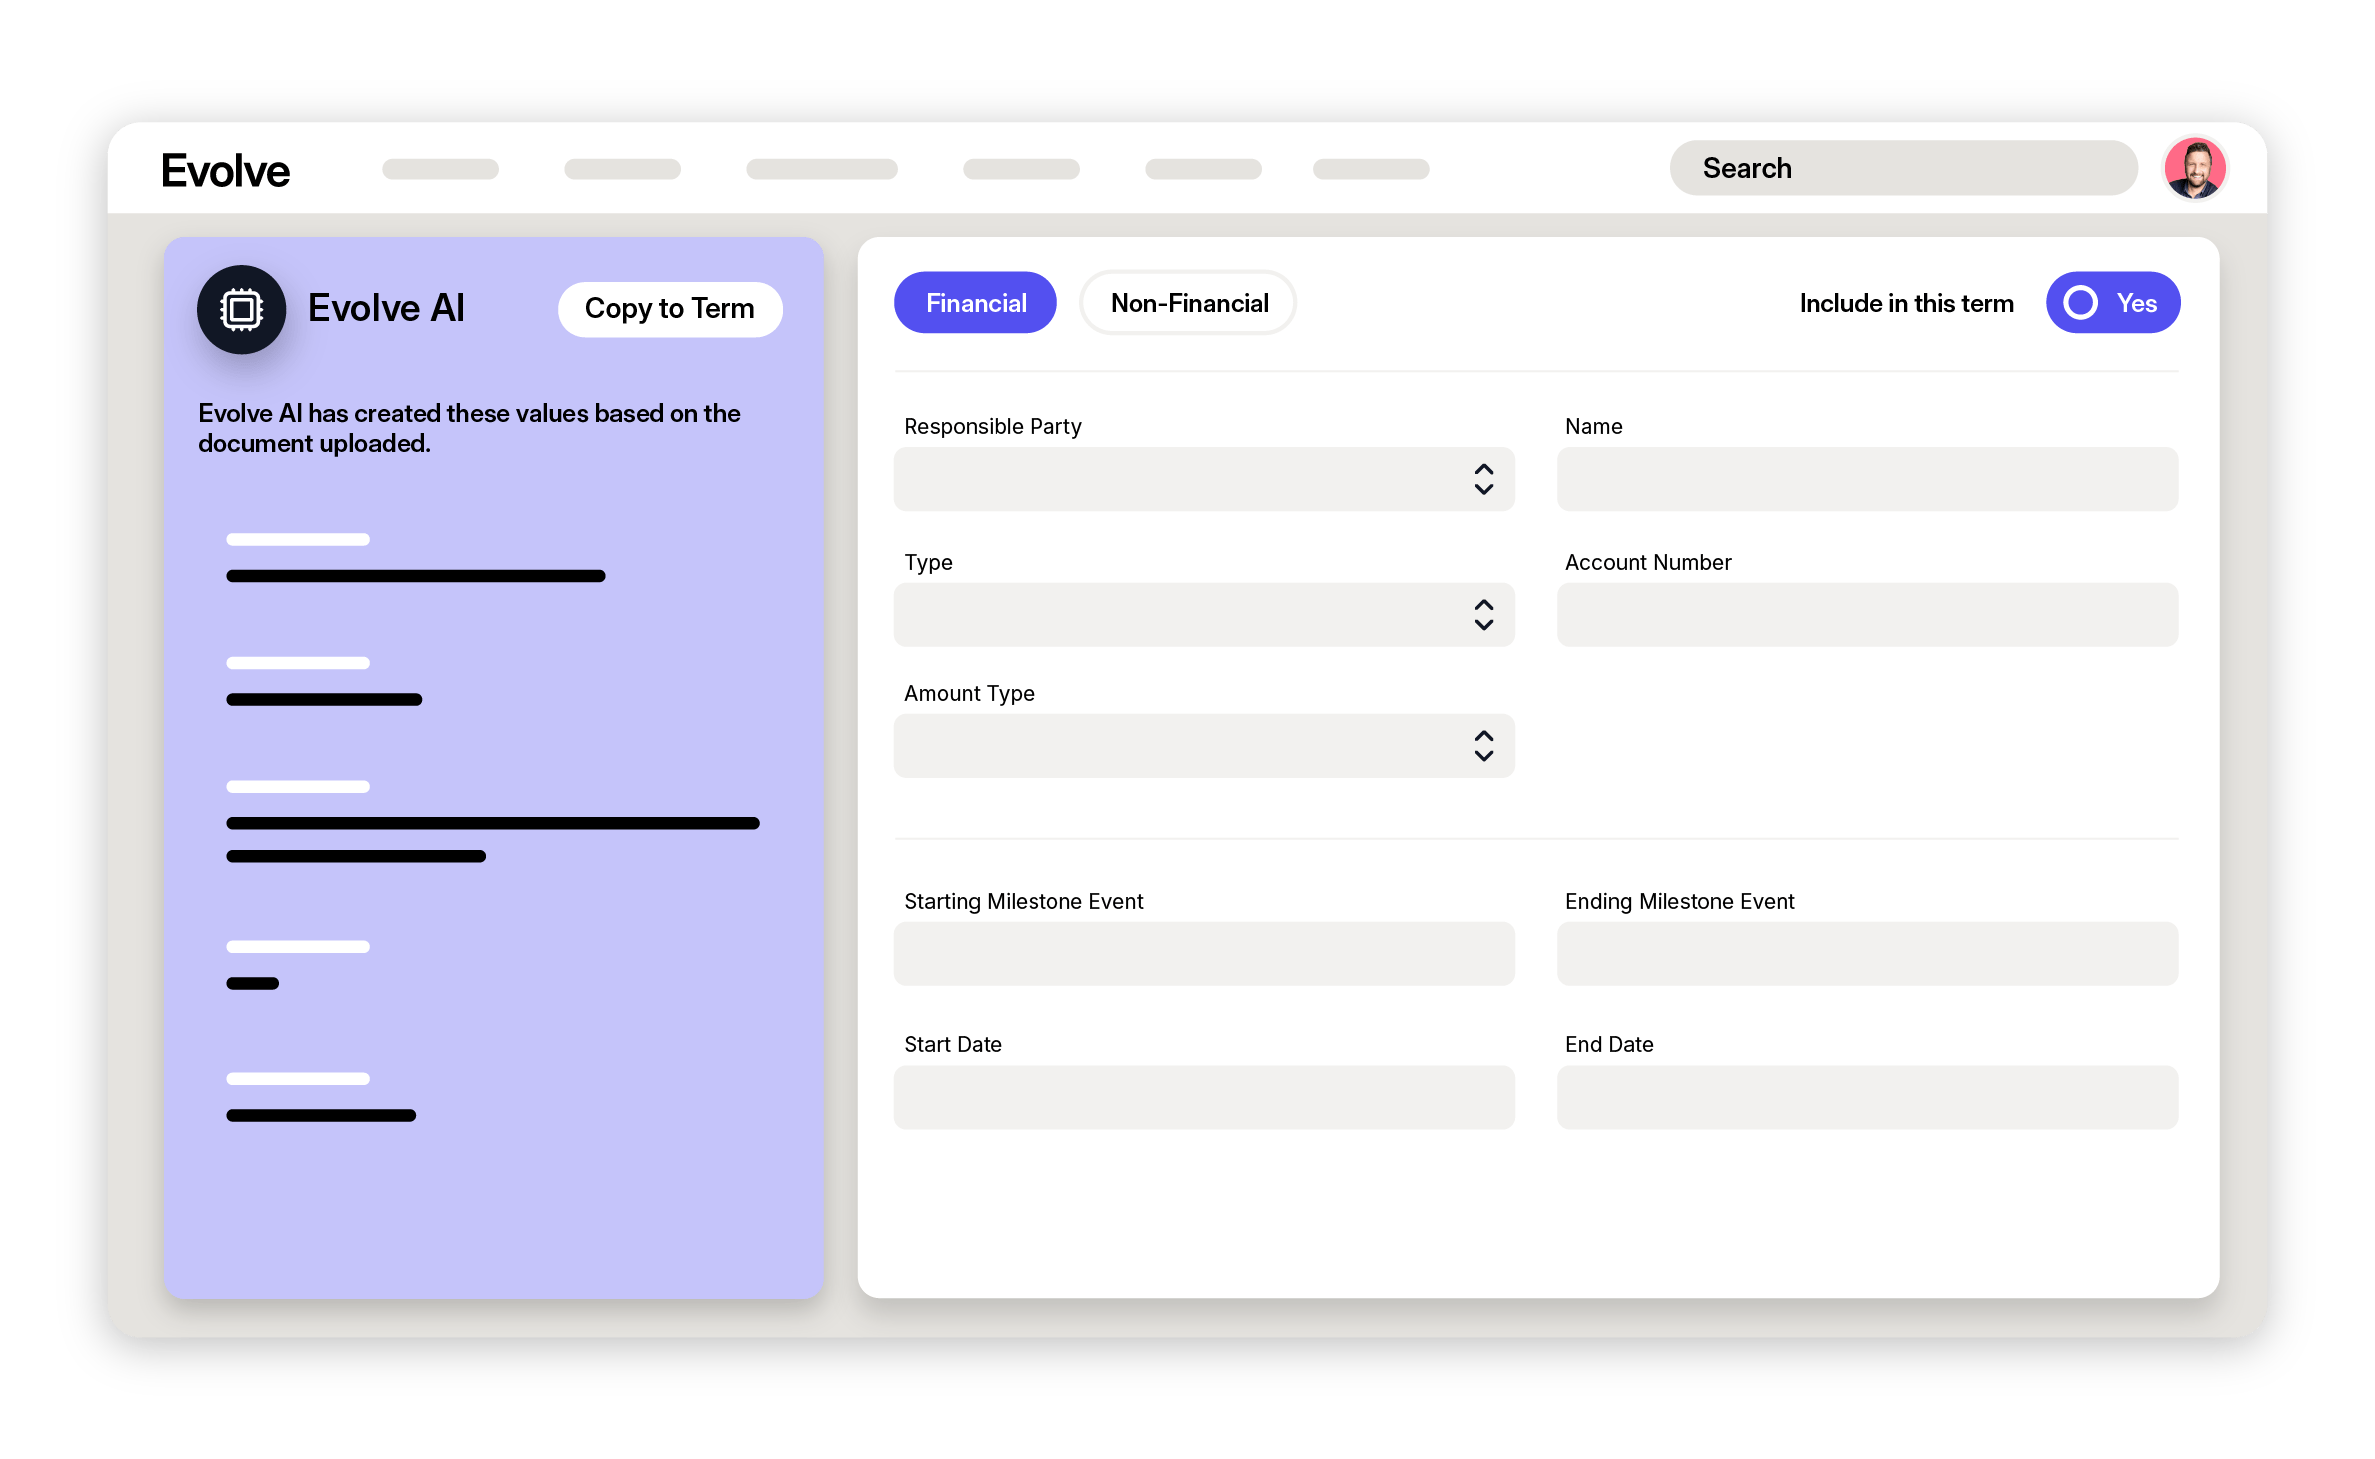
Task: Open the Responsible Party dropdown
Action: pos(1204,480)
